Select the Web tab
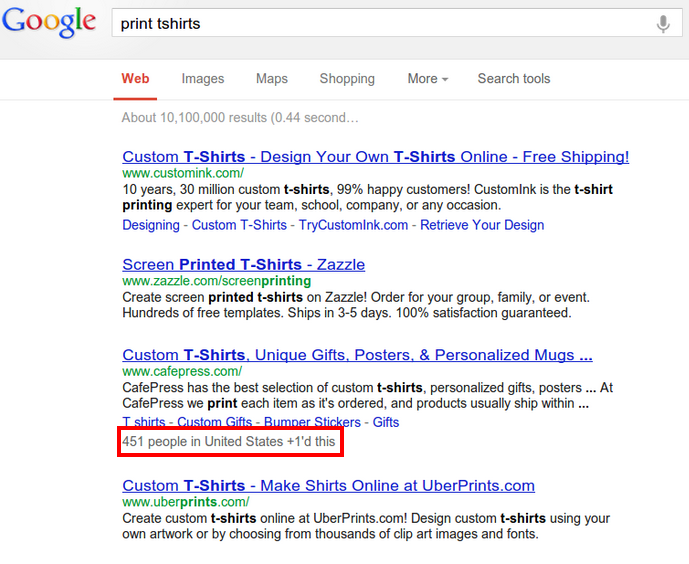 [x=135, y=79]
